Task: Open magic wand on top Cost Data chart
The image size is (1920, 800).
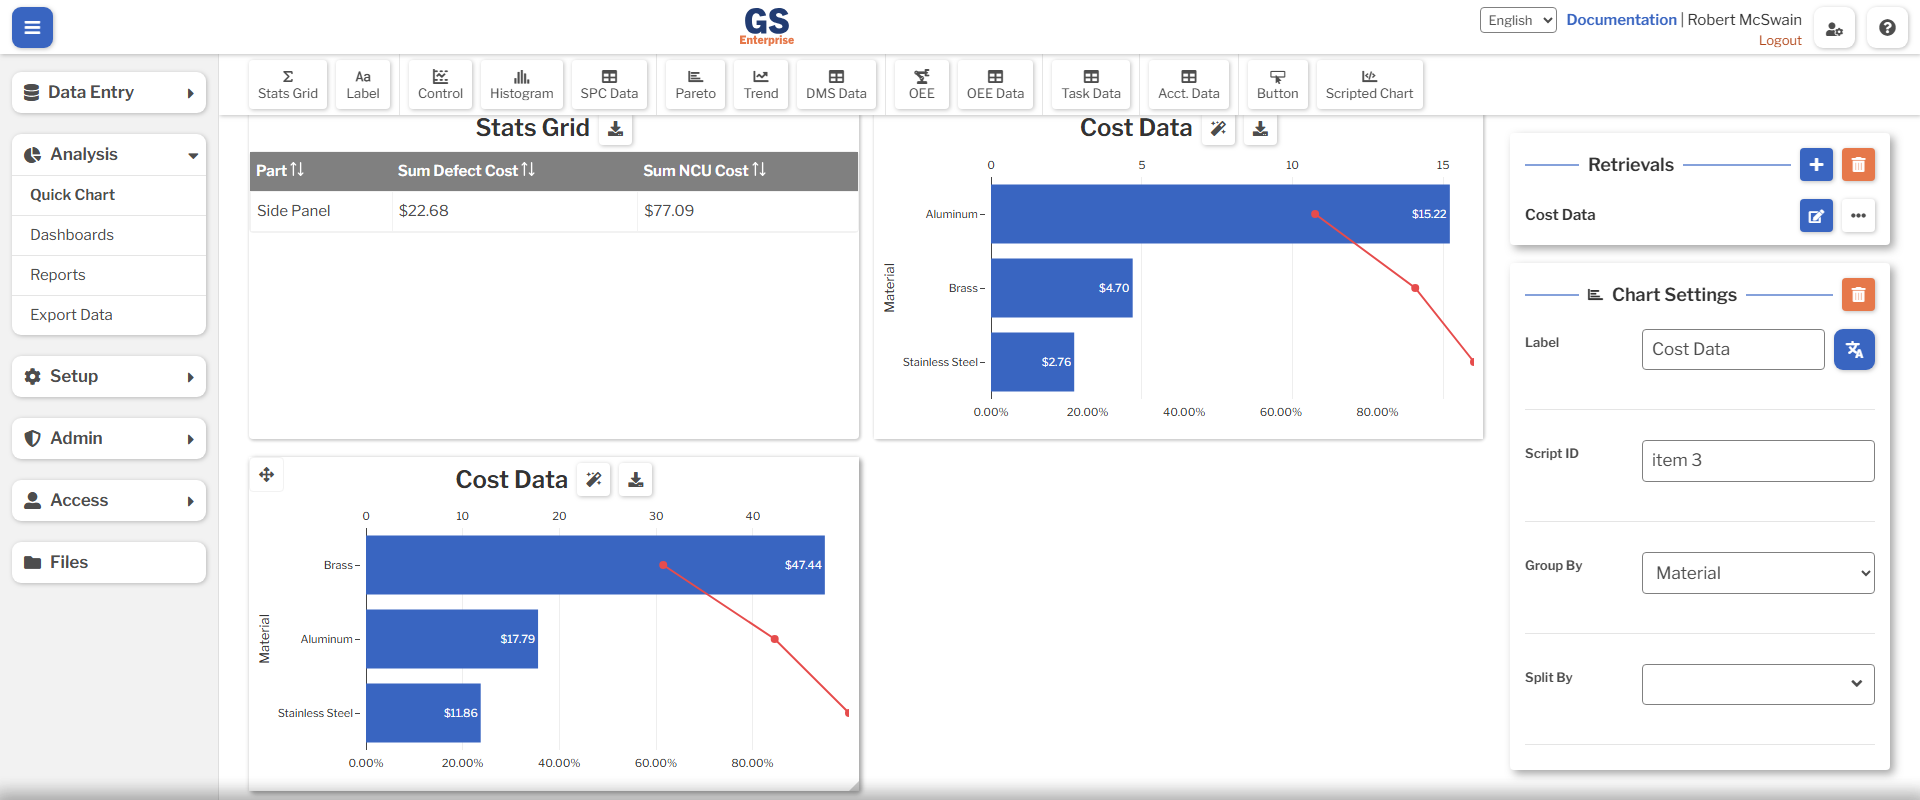Action: point(1218,129)
